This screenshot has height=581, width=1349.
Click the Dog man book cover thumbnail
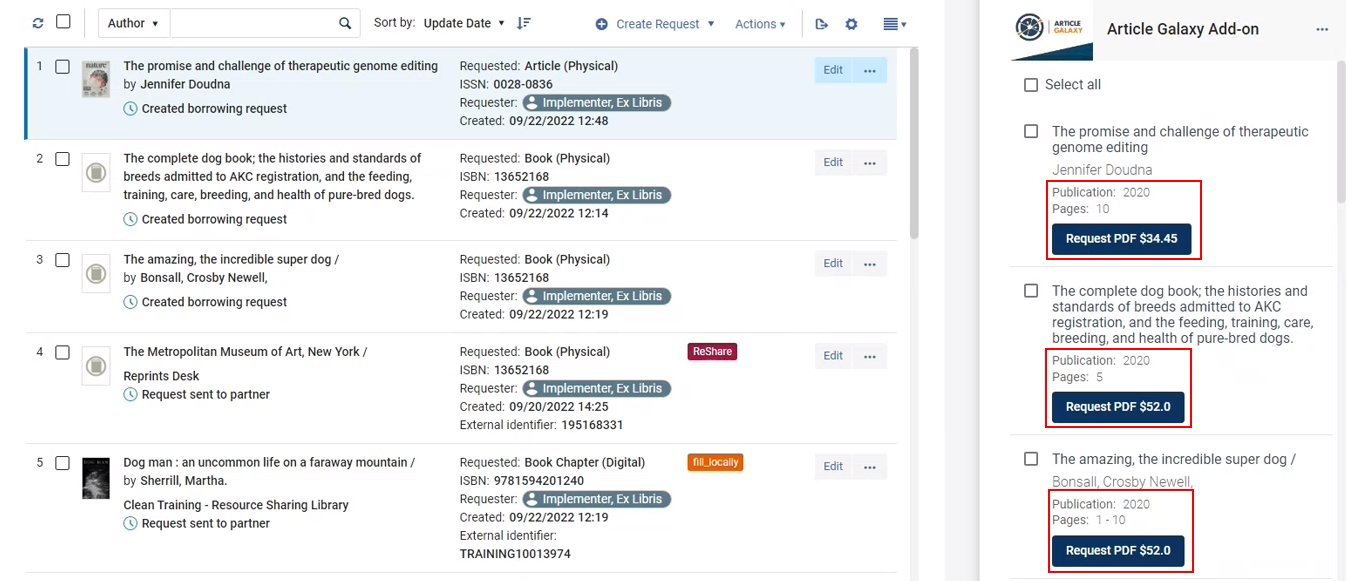pos(95,479)
